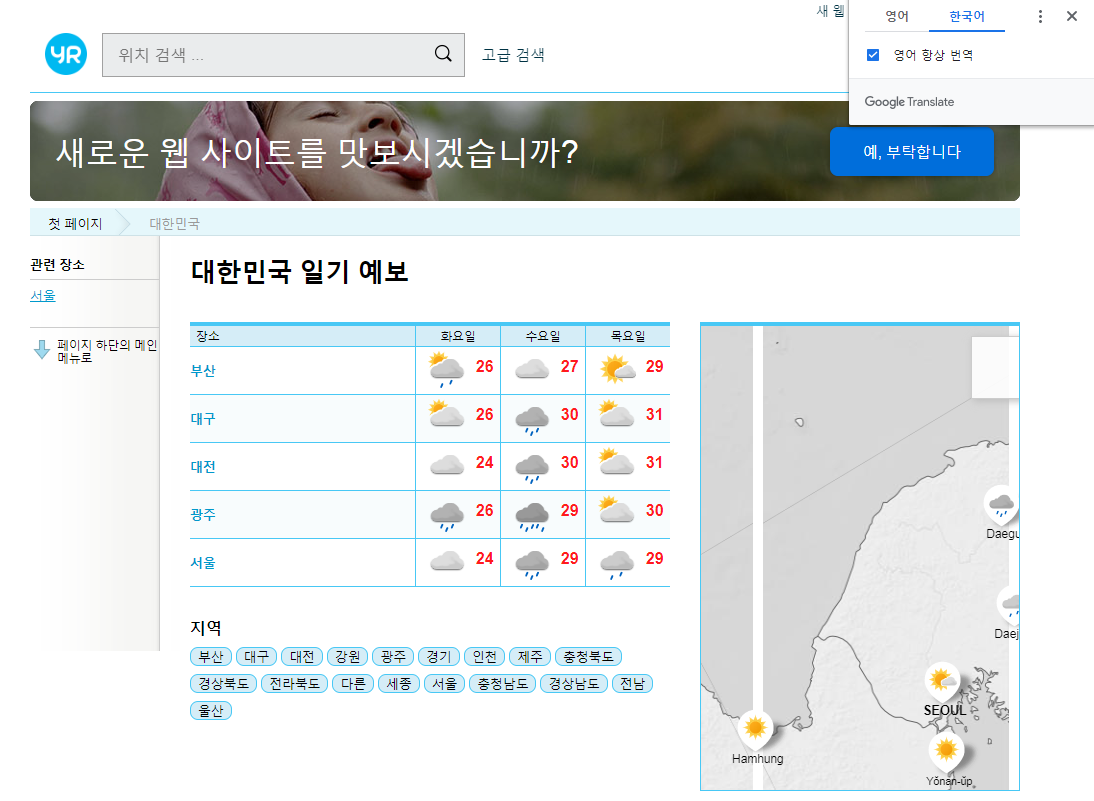Click 화요일 column header

458,336
